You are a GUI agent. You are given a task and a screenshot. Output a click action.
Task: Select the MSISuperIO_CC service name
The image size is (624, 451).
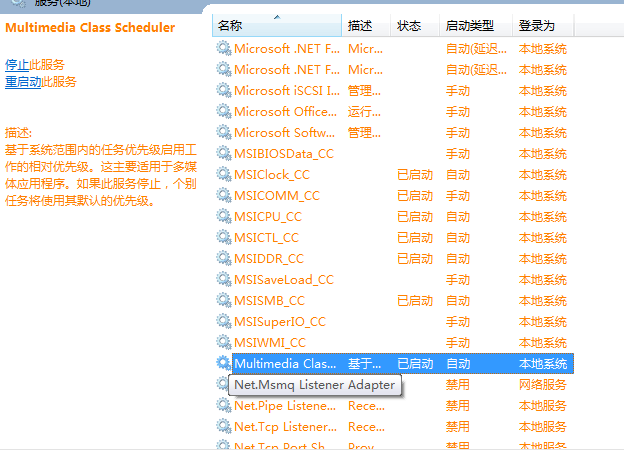coord(280,322)
